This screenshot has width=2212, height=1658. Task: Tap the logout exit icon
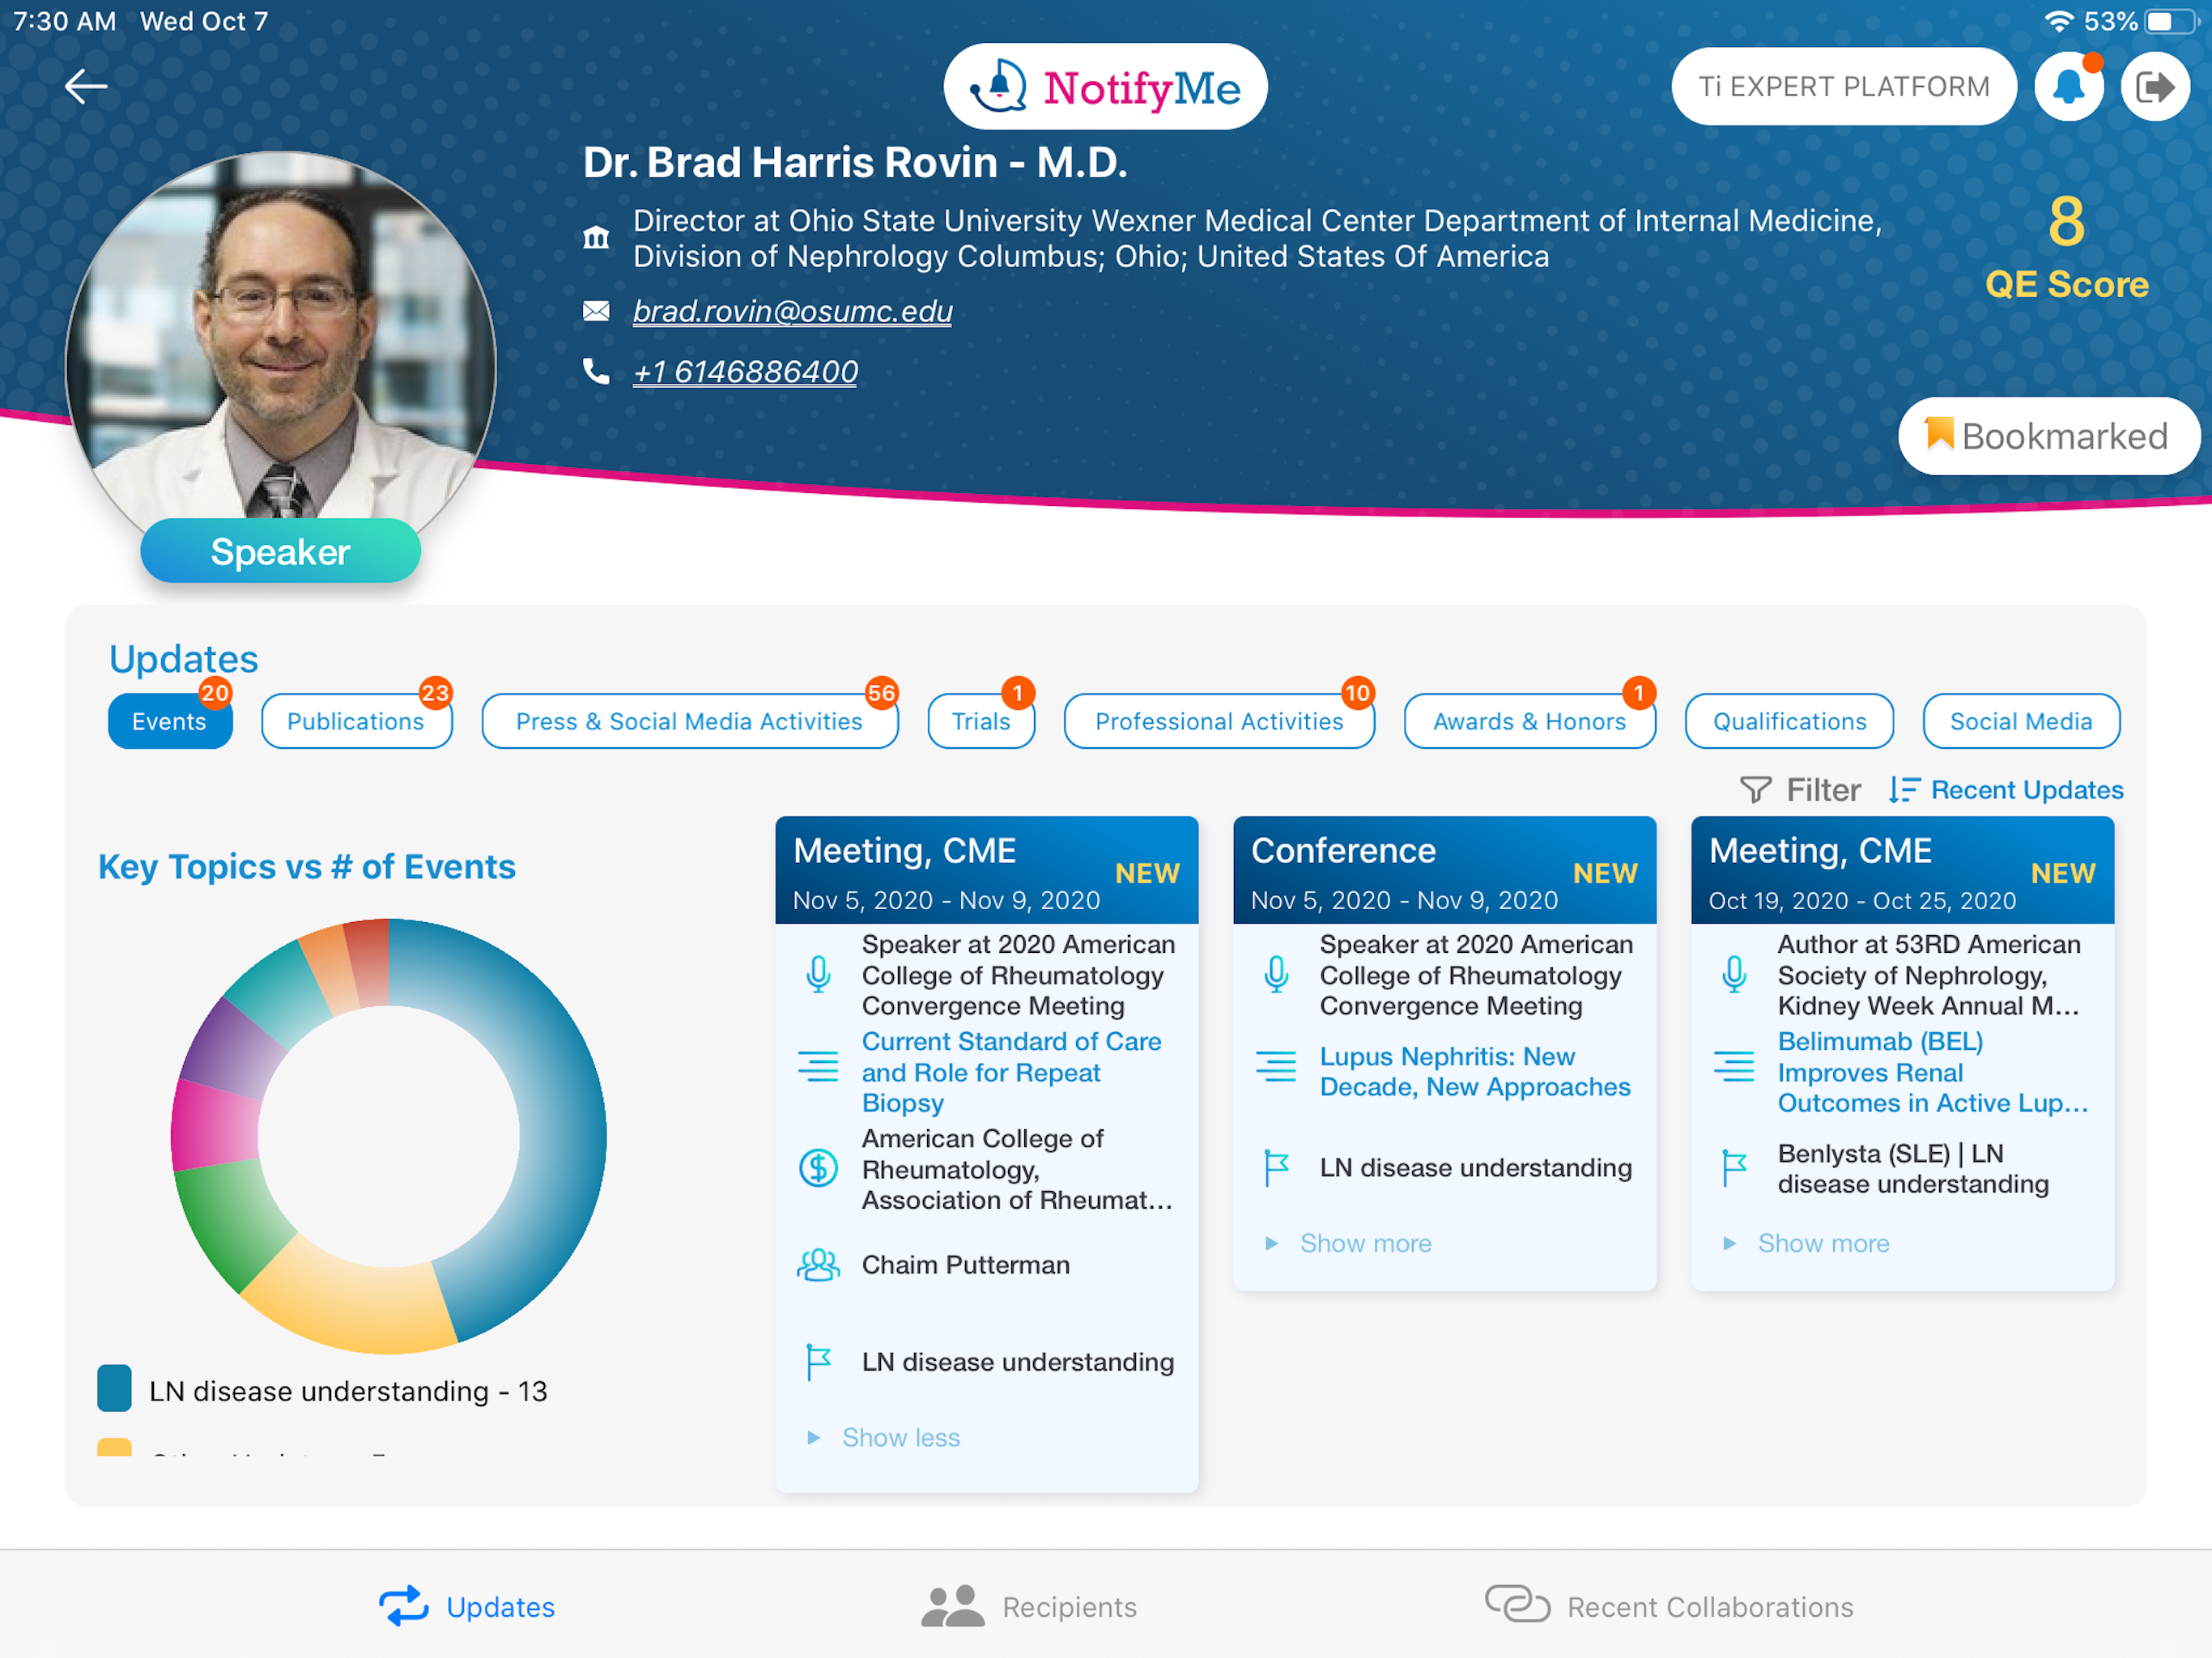point(2155,87)
